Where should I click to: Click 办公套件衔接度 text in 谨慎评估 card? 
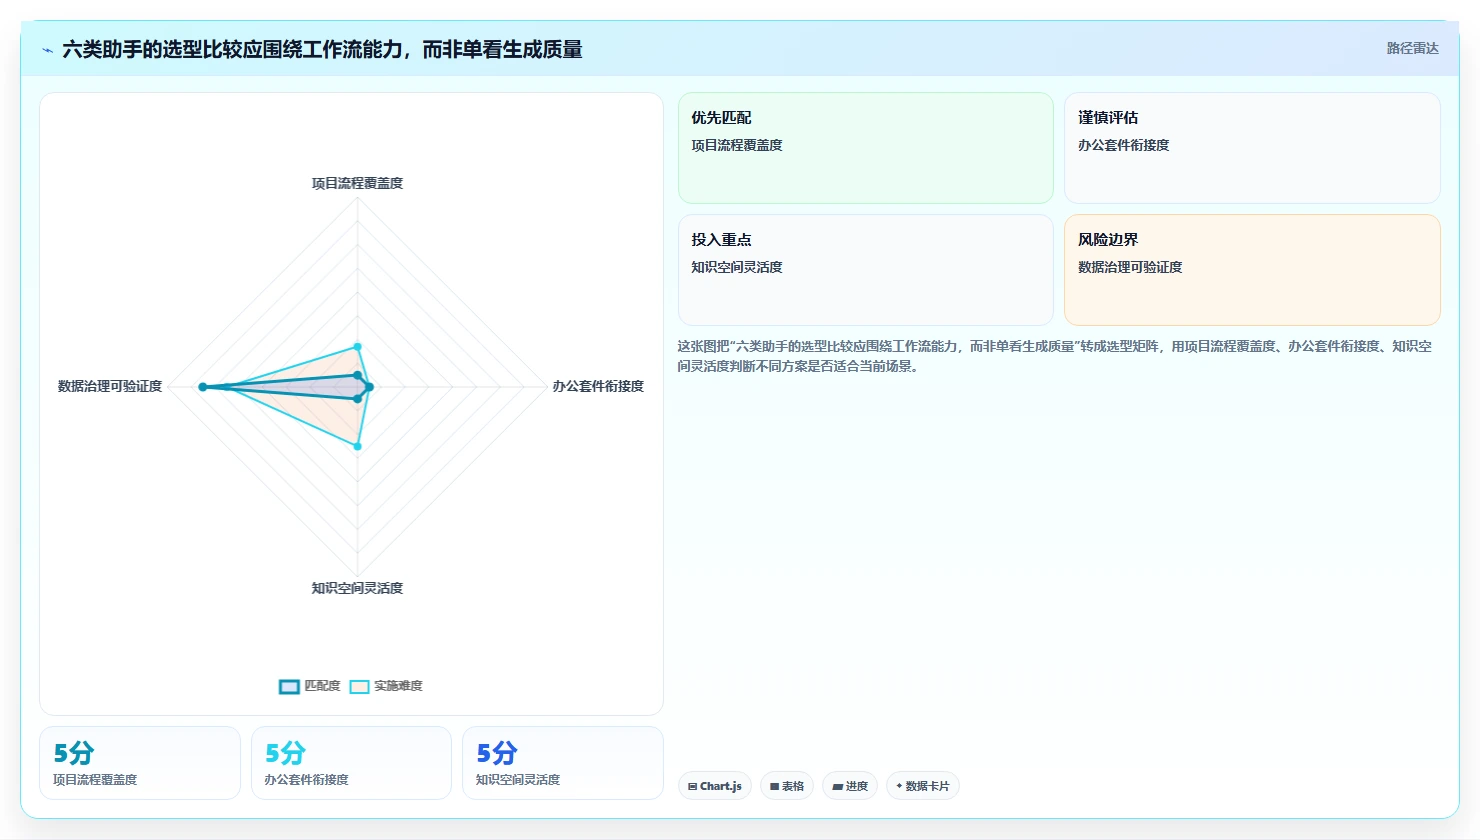(x=1123, y=145)
